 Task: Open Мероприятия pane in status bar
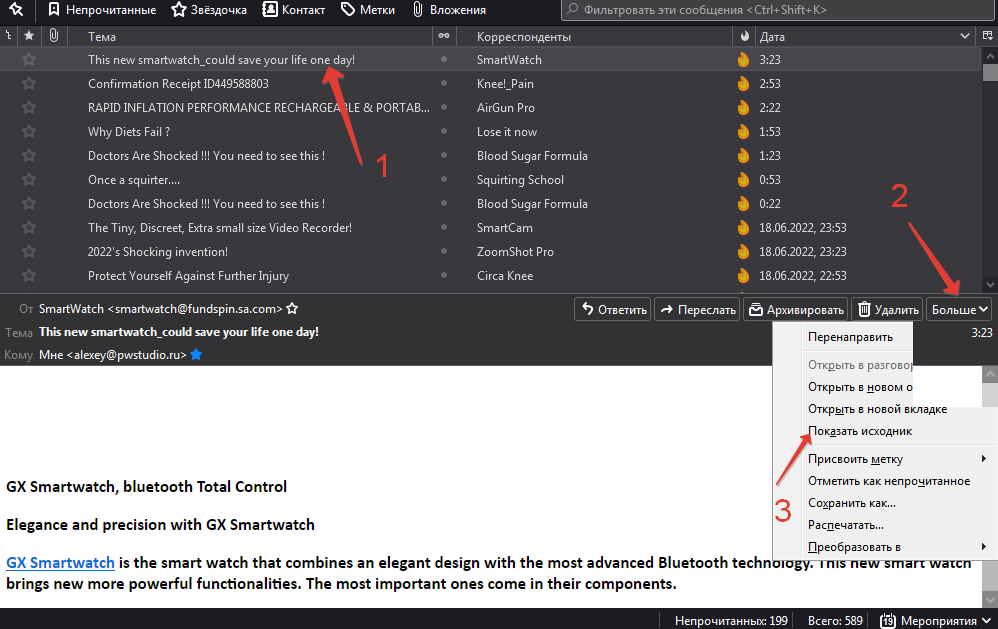tap(936, 621)
